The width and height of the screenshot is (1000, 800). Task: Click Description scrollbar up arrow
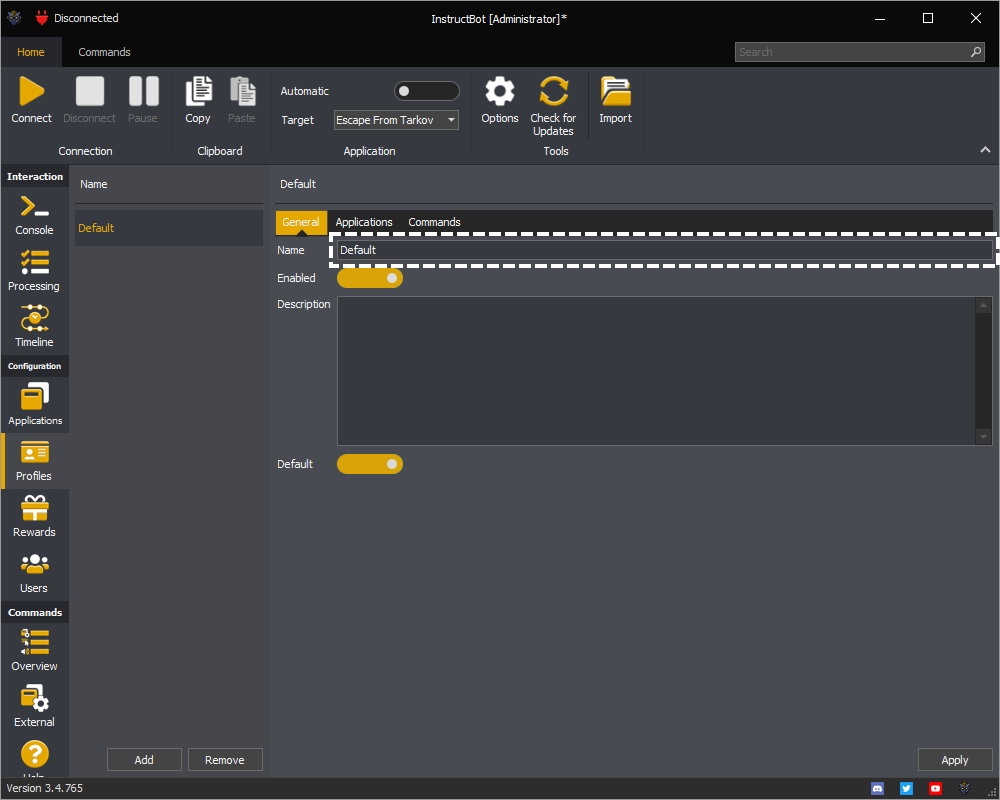tap(983, 305)
